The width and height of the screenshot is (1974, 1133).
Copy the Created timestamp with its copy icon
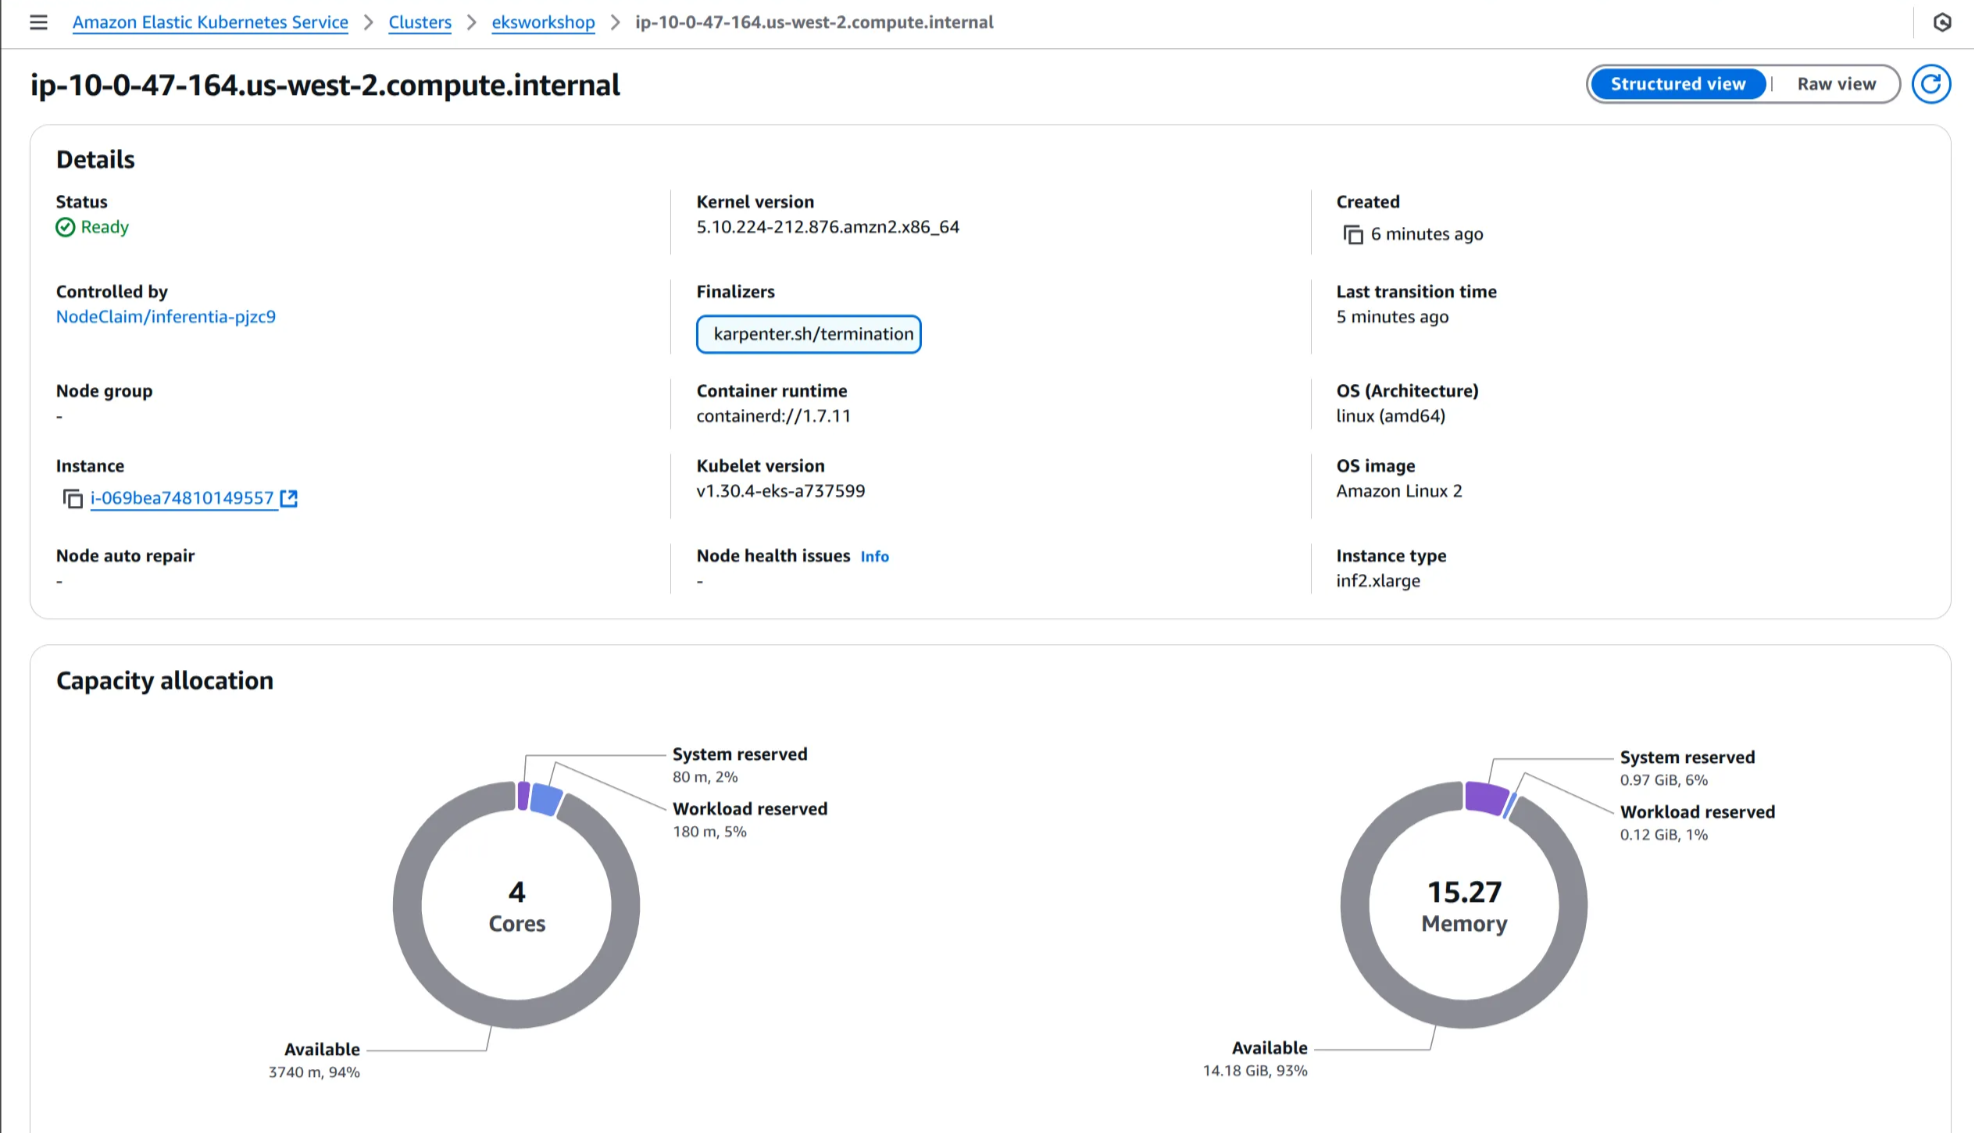[1353, 234]
